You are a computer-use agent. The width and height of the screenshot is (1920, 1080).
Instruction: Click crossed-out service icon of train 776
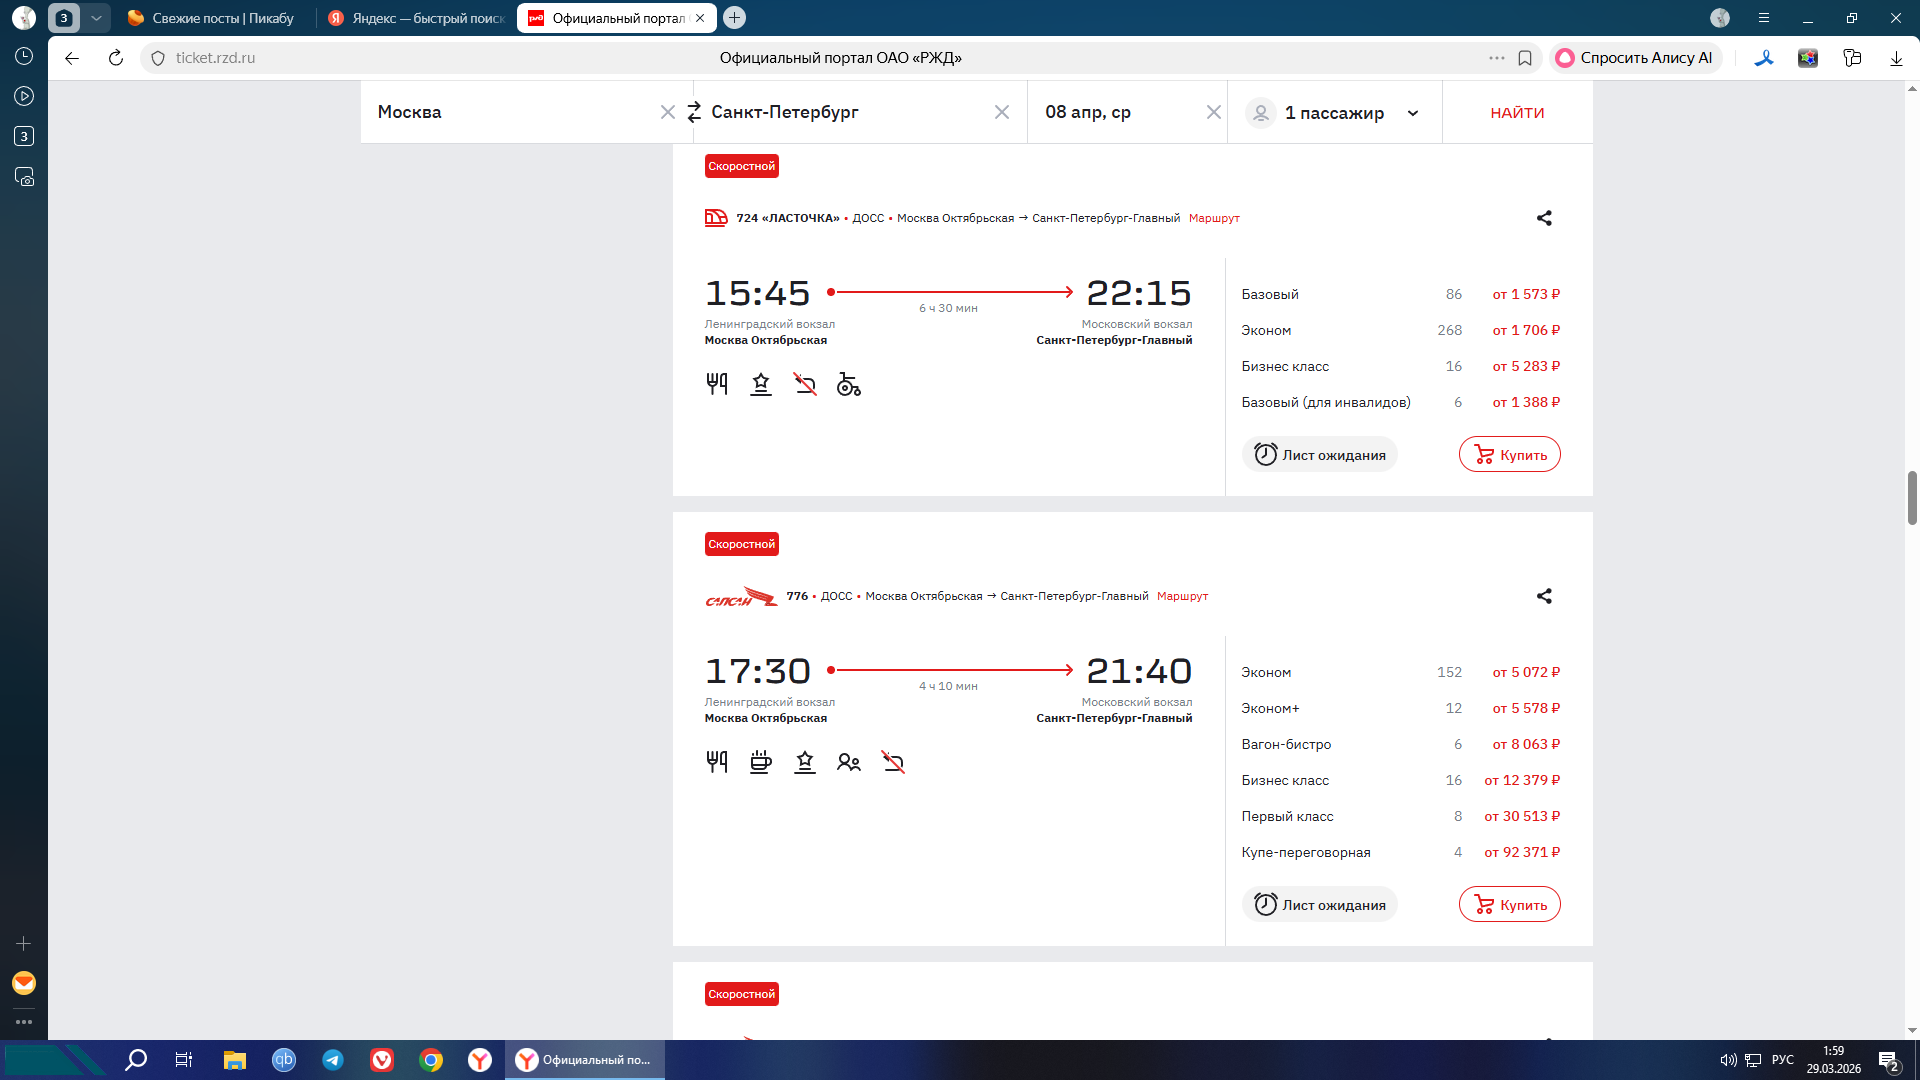tap(893, 762)
